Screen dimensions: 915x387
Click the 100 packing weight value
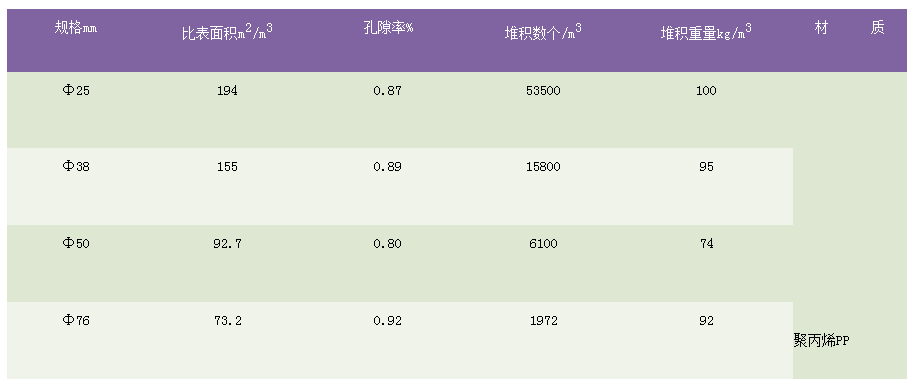[706, 90]
